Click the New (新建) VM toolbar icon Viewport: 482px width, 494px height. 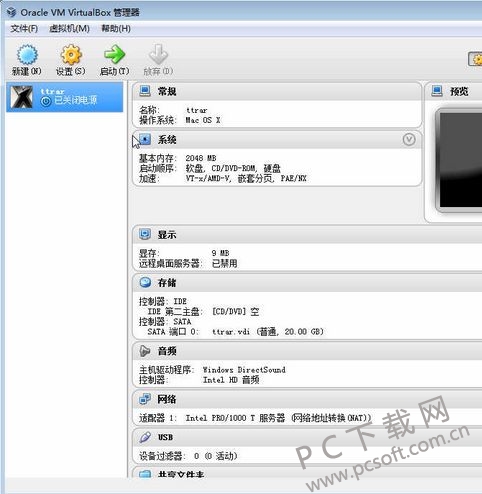coord(27,55)
